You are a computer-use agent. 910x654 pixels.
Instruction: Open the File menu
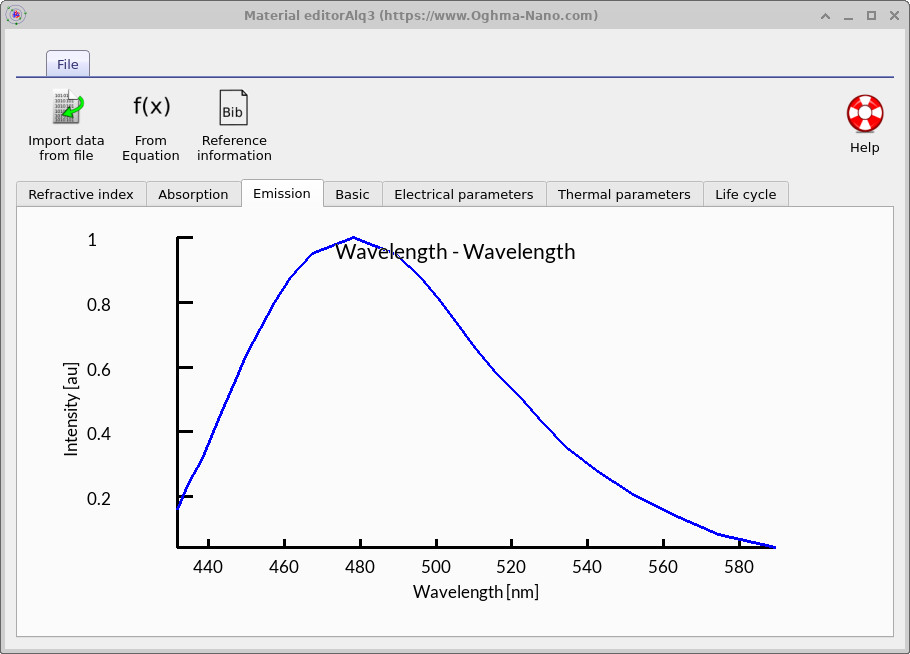coord(67,63)
